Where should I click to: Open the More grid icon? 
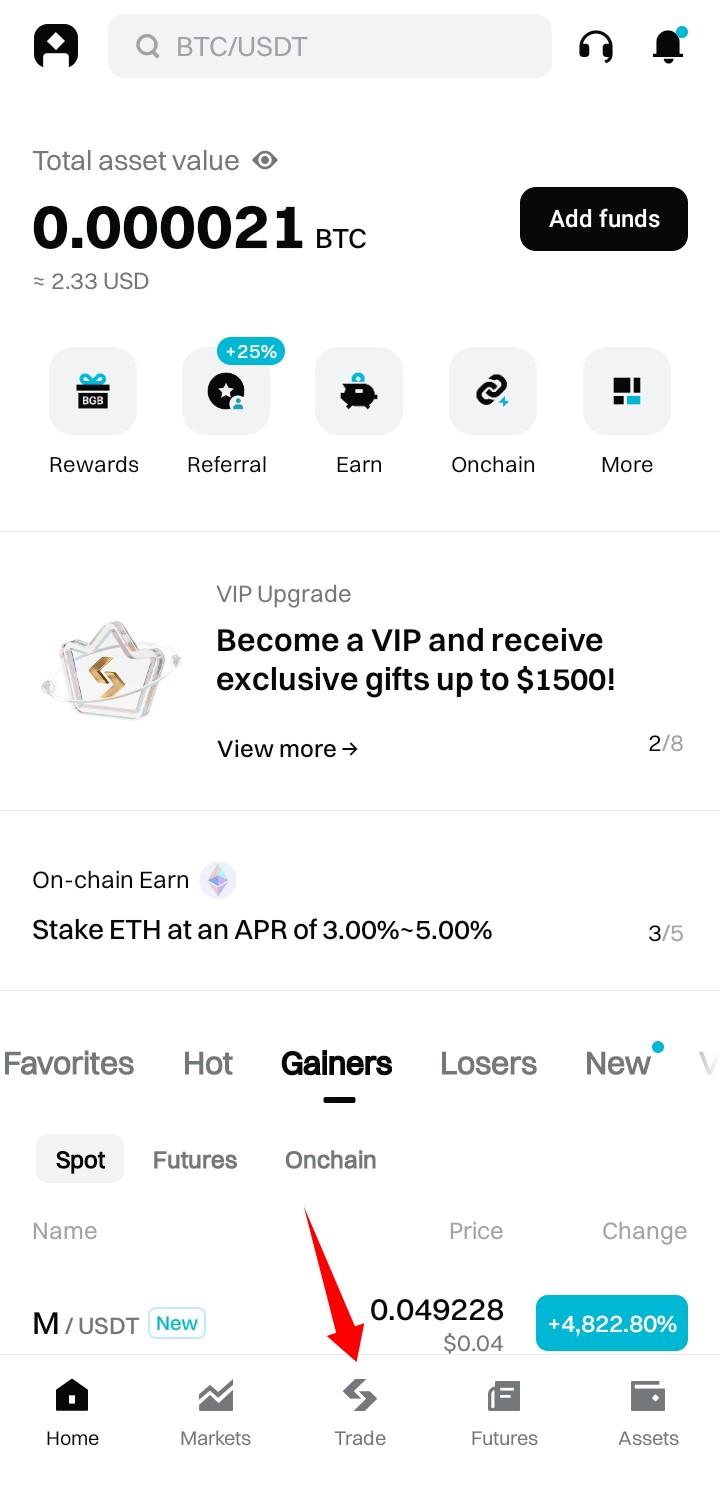[x=627, y=391]
